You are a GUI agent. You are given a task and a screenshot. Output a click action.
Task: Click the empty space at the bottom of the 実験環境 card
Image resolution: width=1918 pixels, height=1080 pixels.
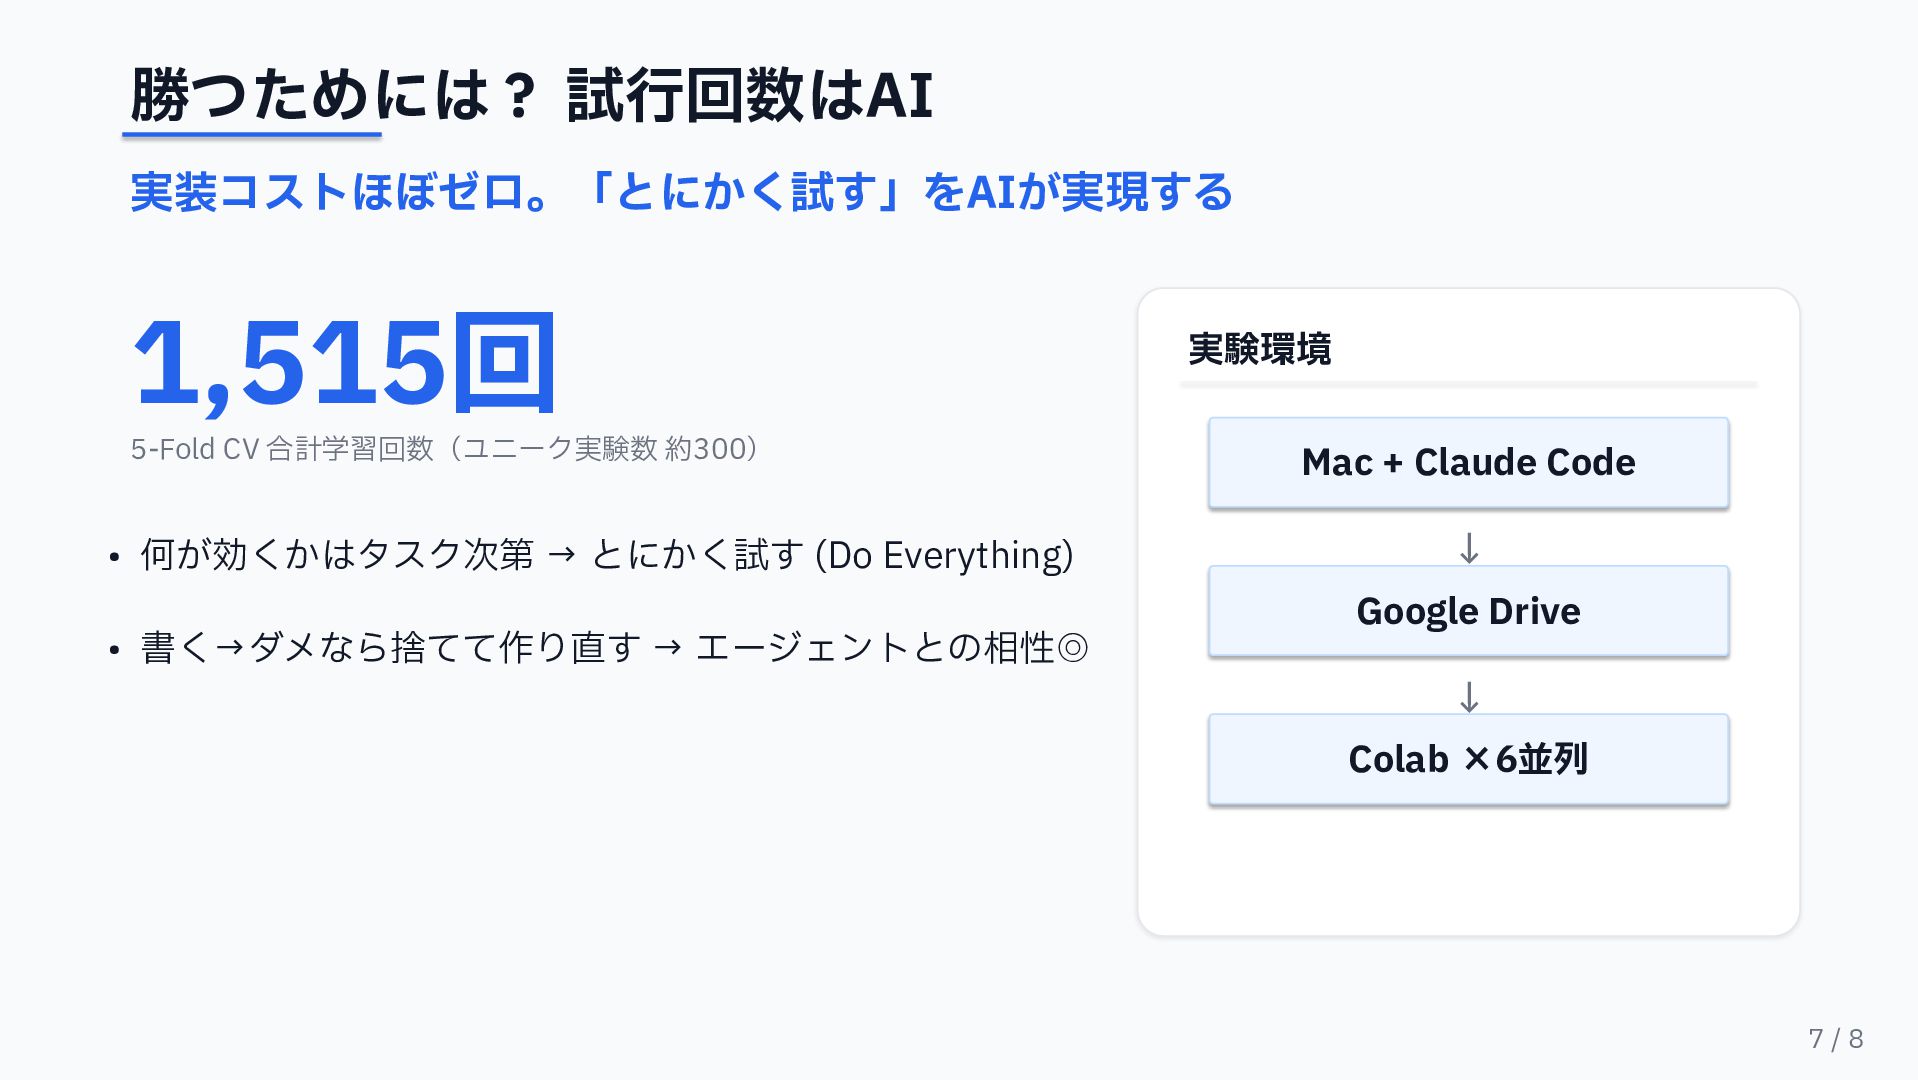pyautogui.click(x=1468, y=870)
